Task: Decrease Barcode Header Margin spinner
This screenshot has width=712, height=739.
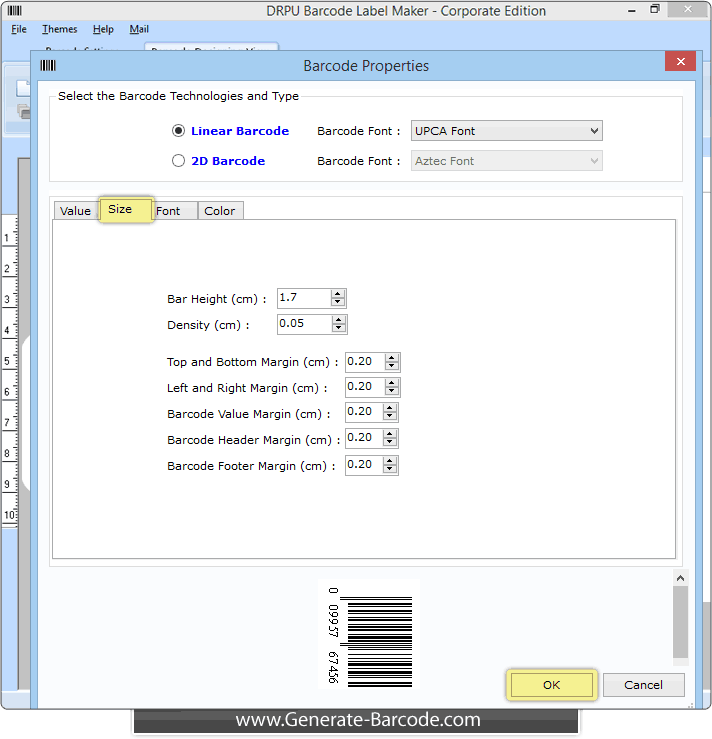Action: coord(391,442)
